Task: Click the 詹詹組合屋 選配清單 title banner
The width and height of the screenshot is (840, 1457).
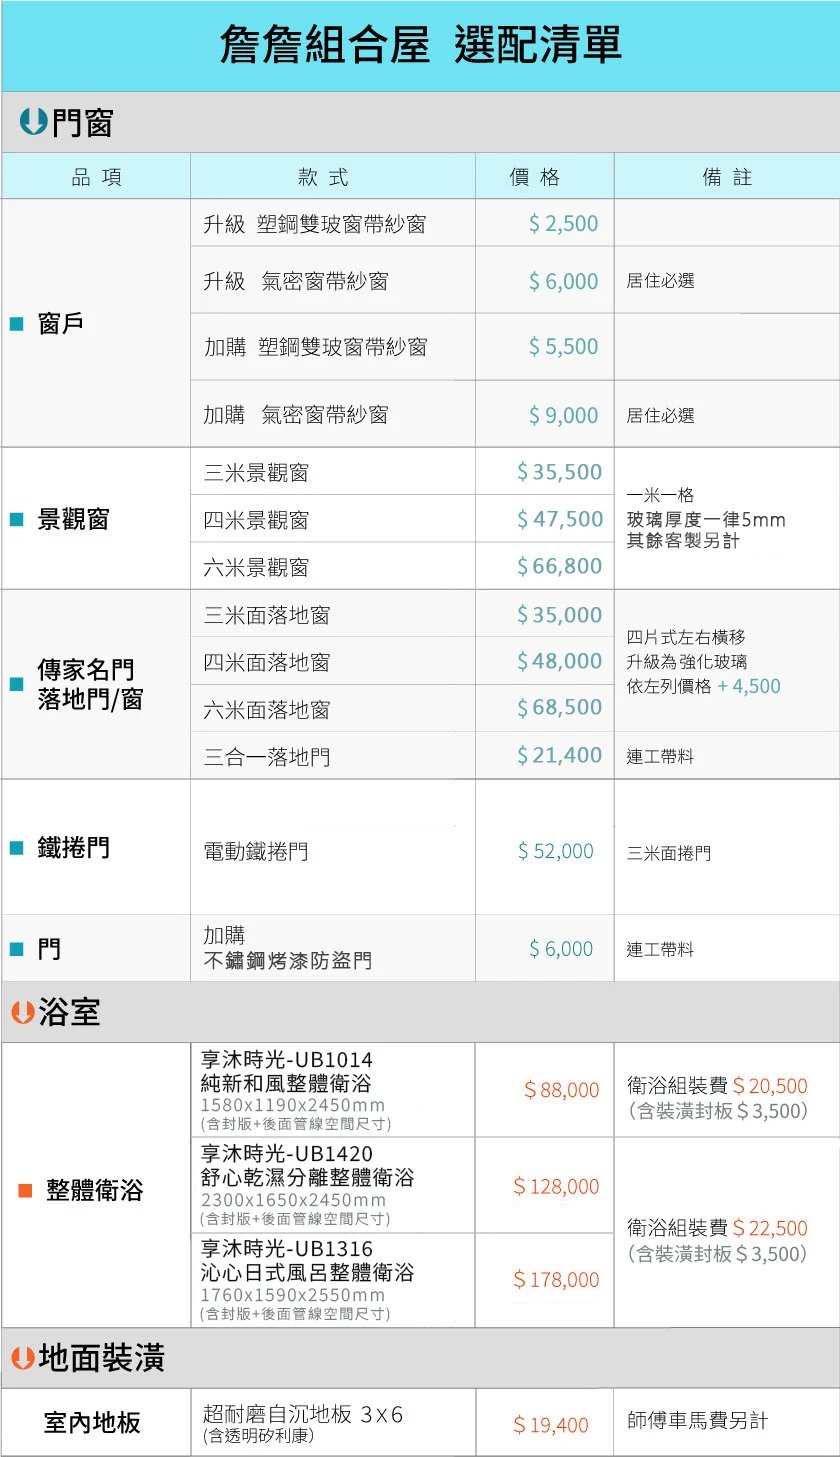Action: click(x=420, y=46)
